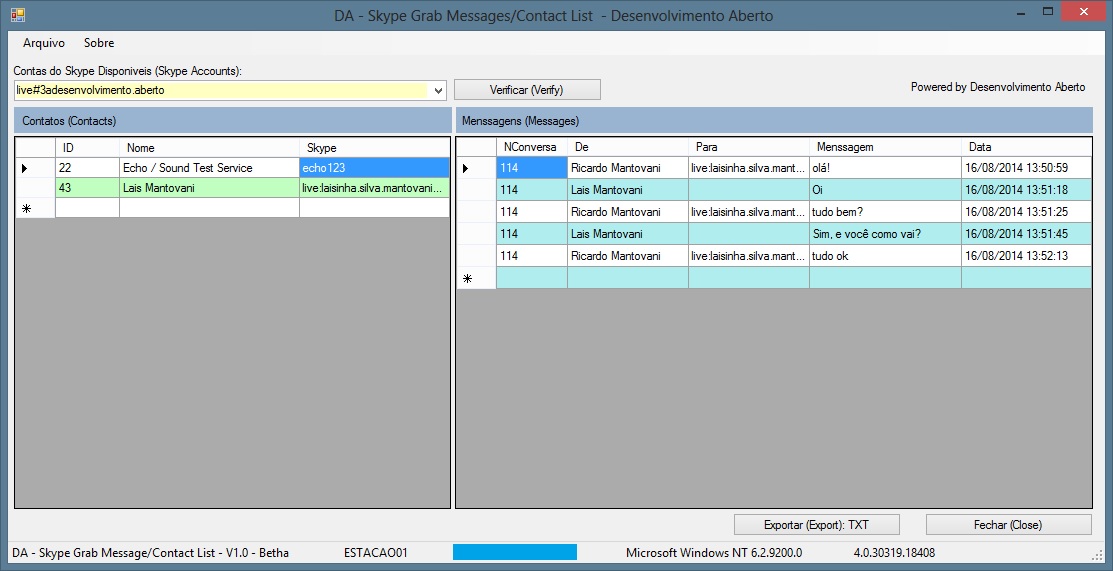Sort contacts by the ID column header
Image resolution: width=1113 pixels, height=571 pixels.
tap(87, 148)
